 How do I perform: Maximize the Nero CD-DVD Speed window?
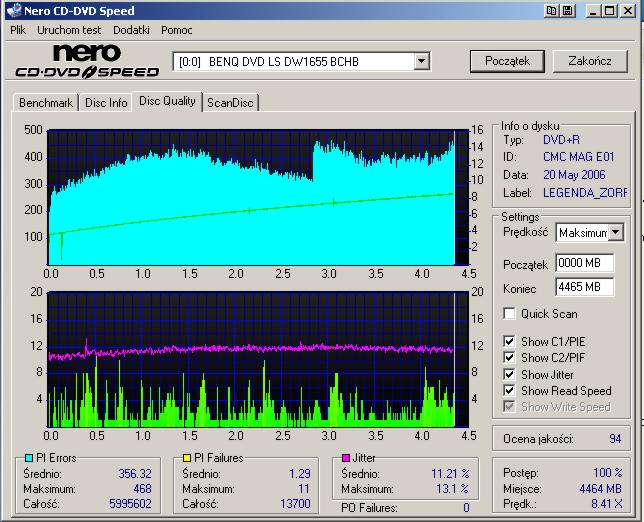coord(610,11)
